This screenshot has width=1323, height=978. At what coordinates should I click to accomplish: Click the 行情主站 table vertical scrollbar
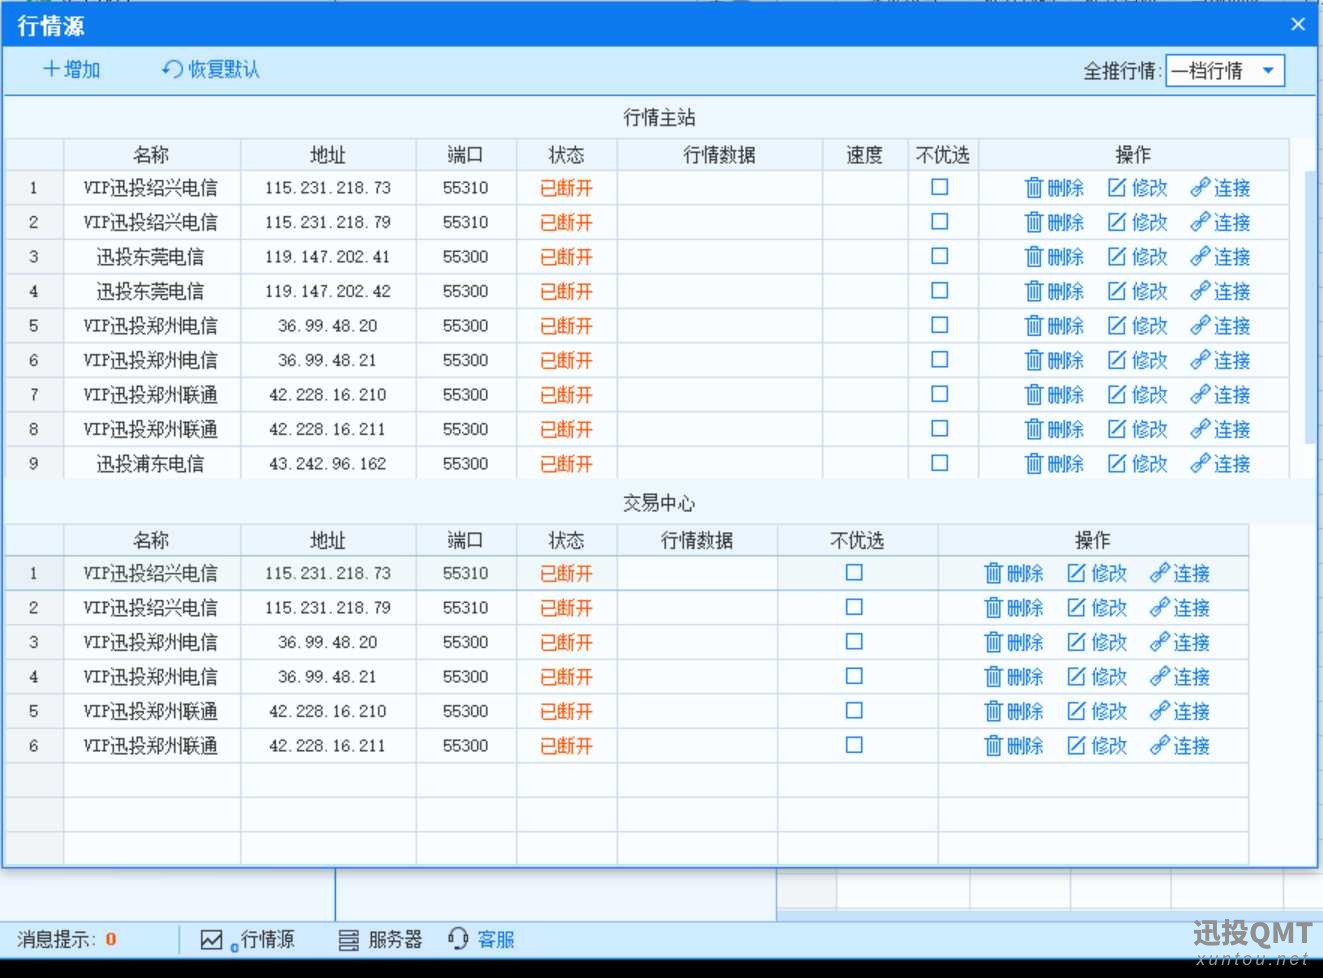[1311, 307]
